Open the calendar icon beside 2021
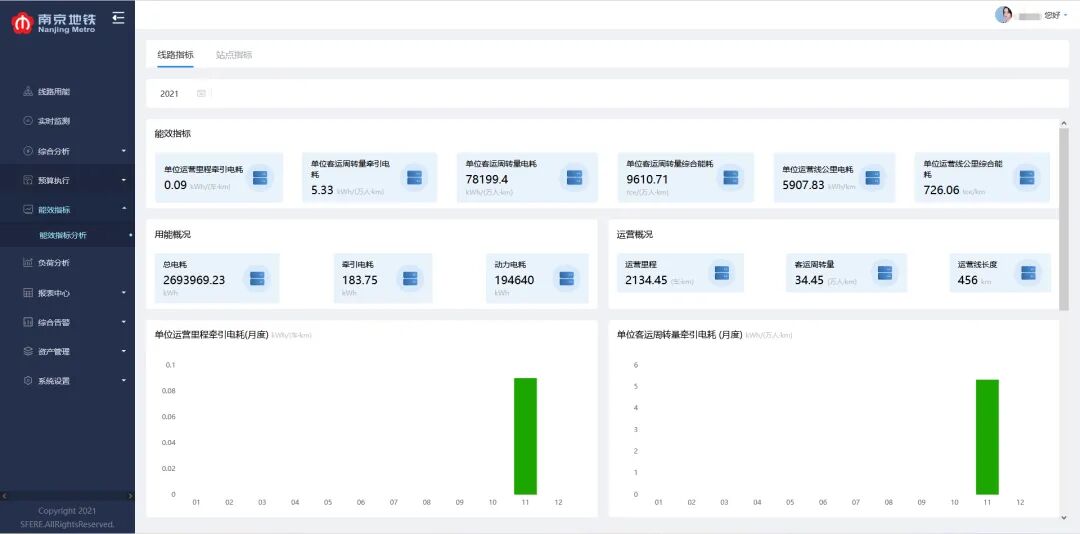Screen dimensions: 1080x534 (201, 93)
